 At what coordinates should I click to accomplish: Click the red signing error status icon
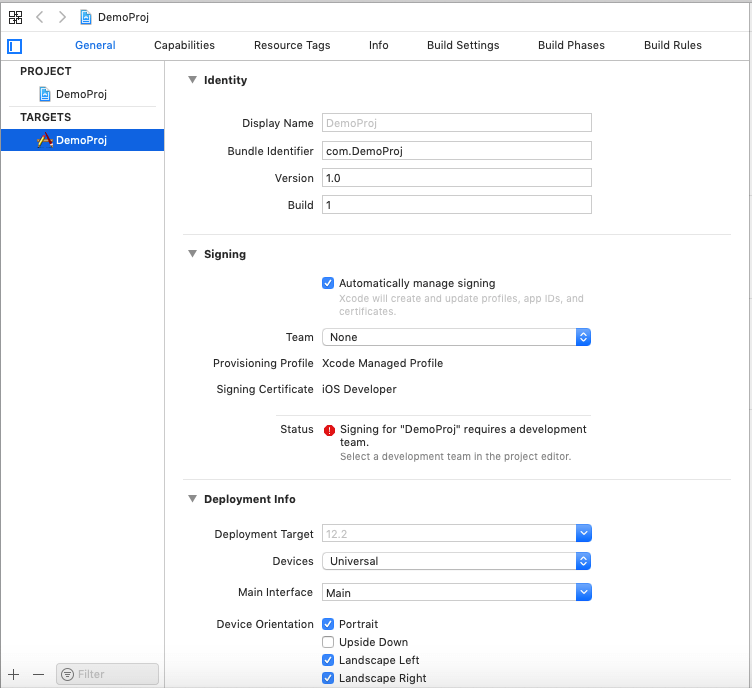click(x=329, y=430)
